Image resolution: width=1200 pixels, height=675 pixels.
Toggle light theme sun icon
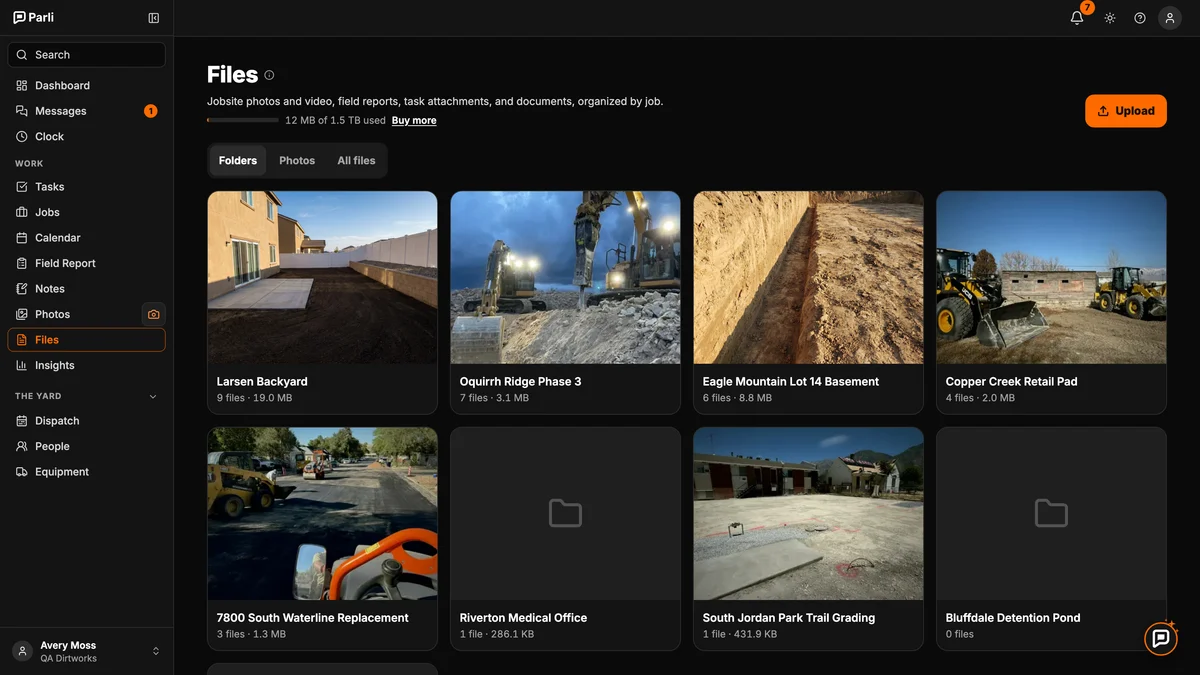(1110, 18)
